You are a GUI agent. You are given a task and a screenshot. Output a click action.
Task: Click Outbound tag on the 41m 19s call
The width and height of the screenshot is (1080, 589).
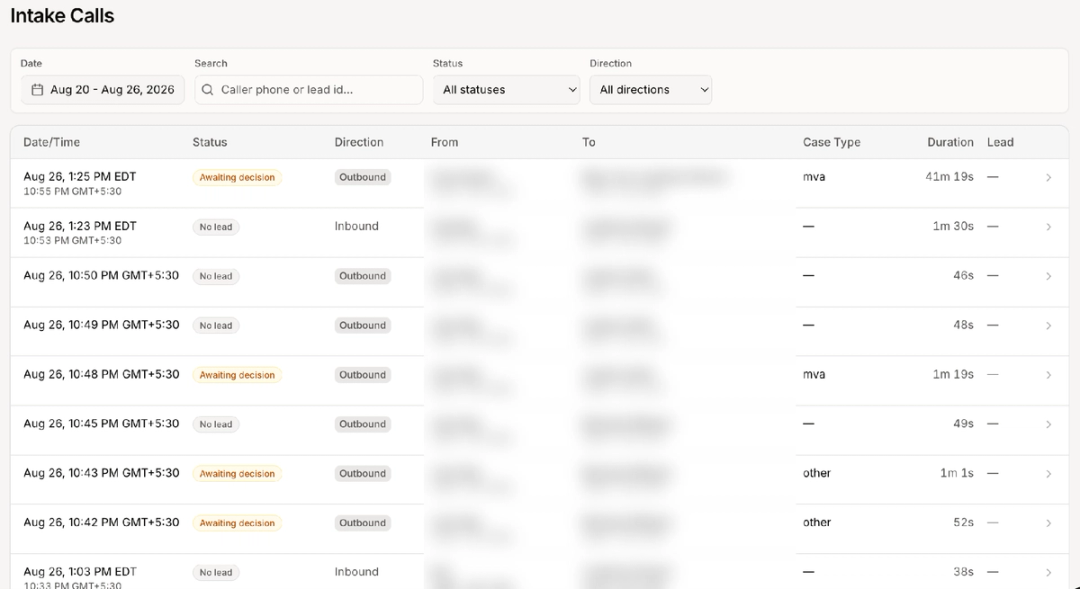point(362,177)
